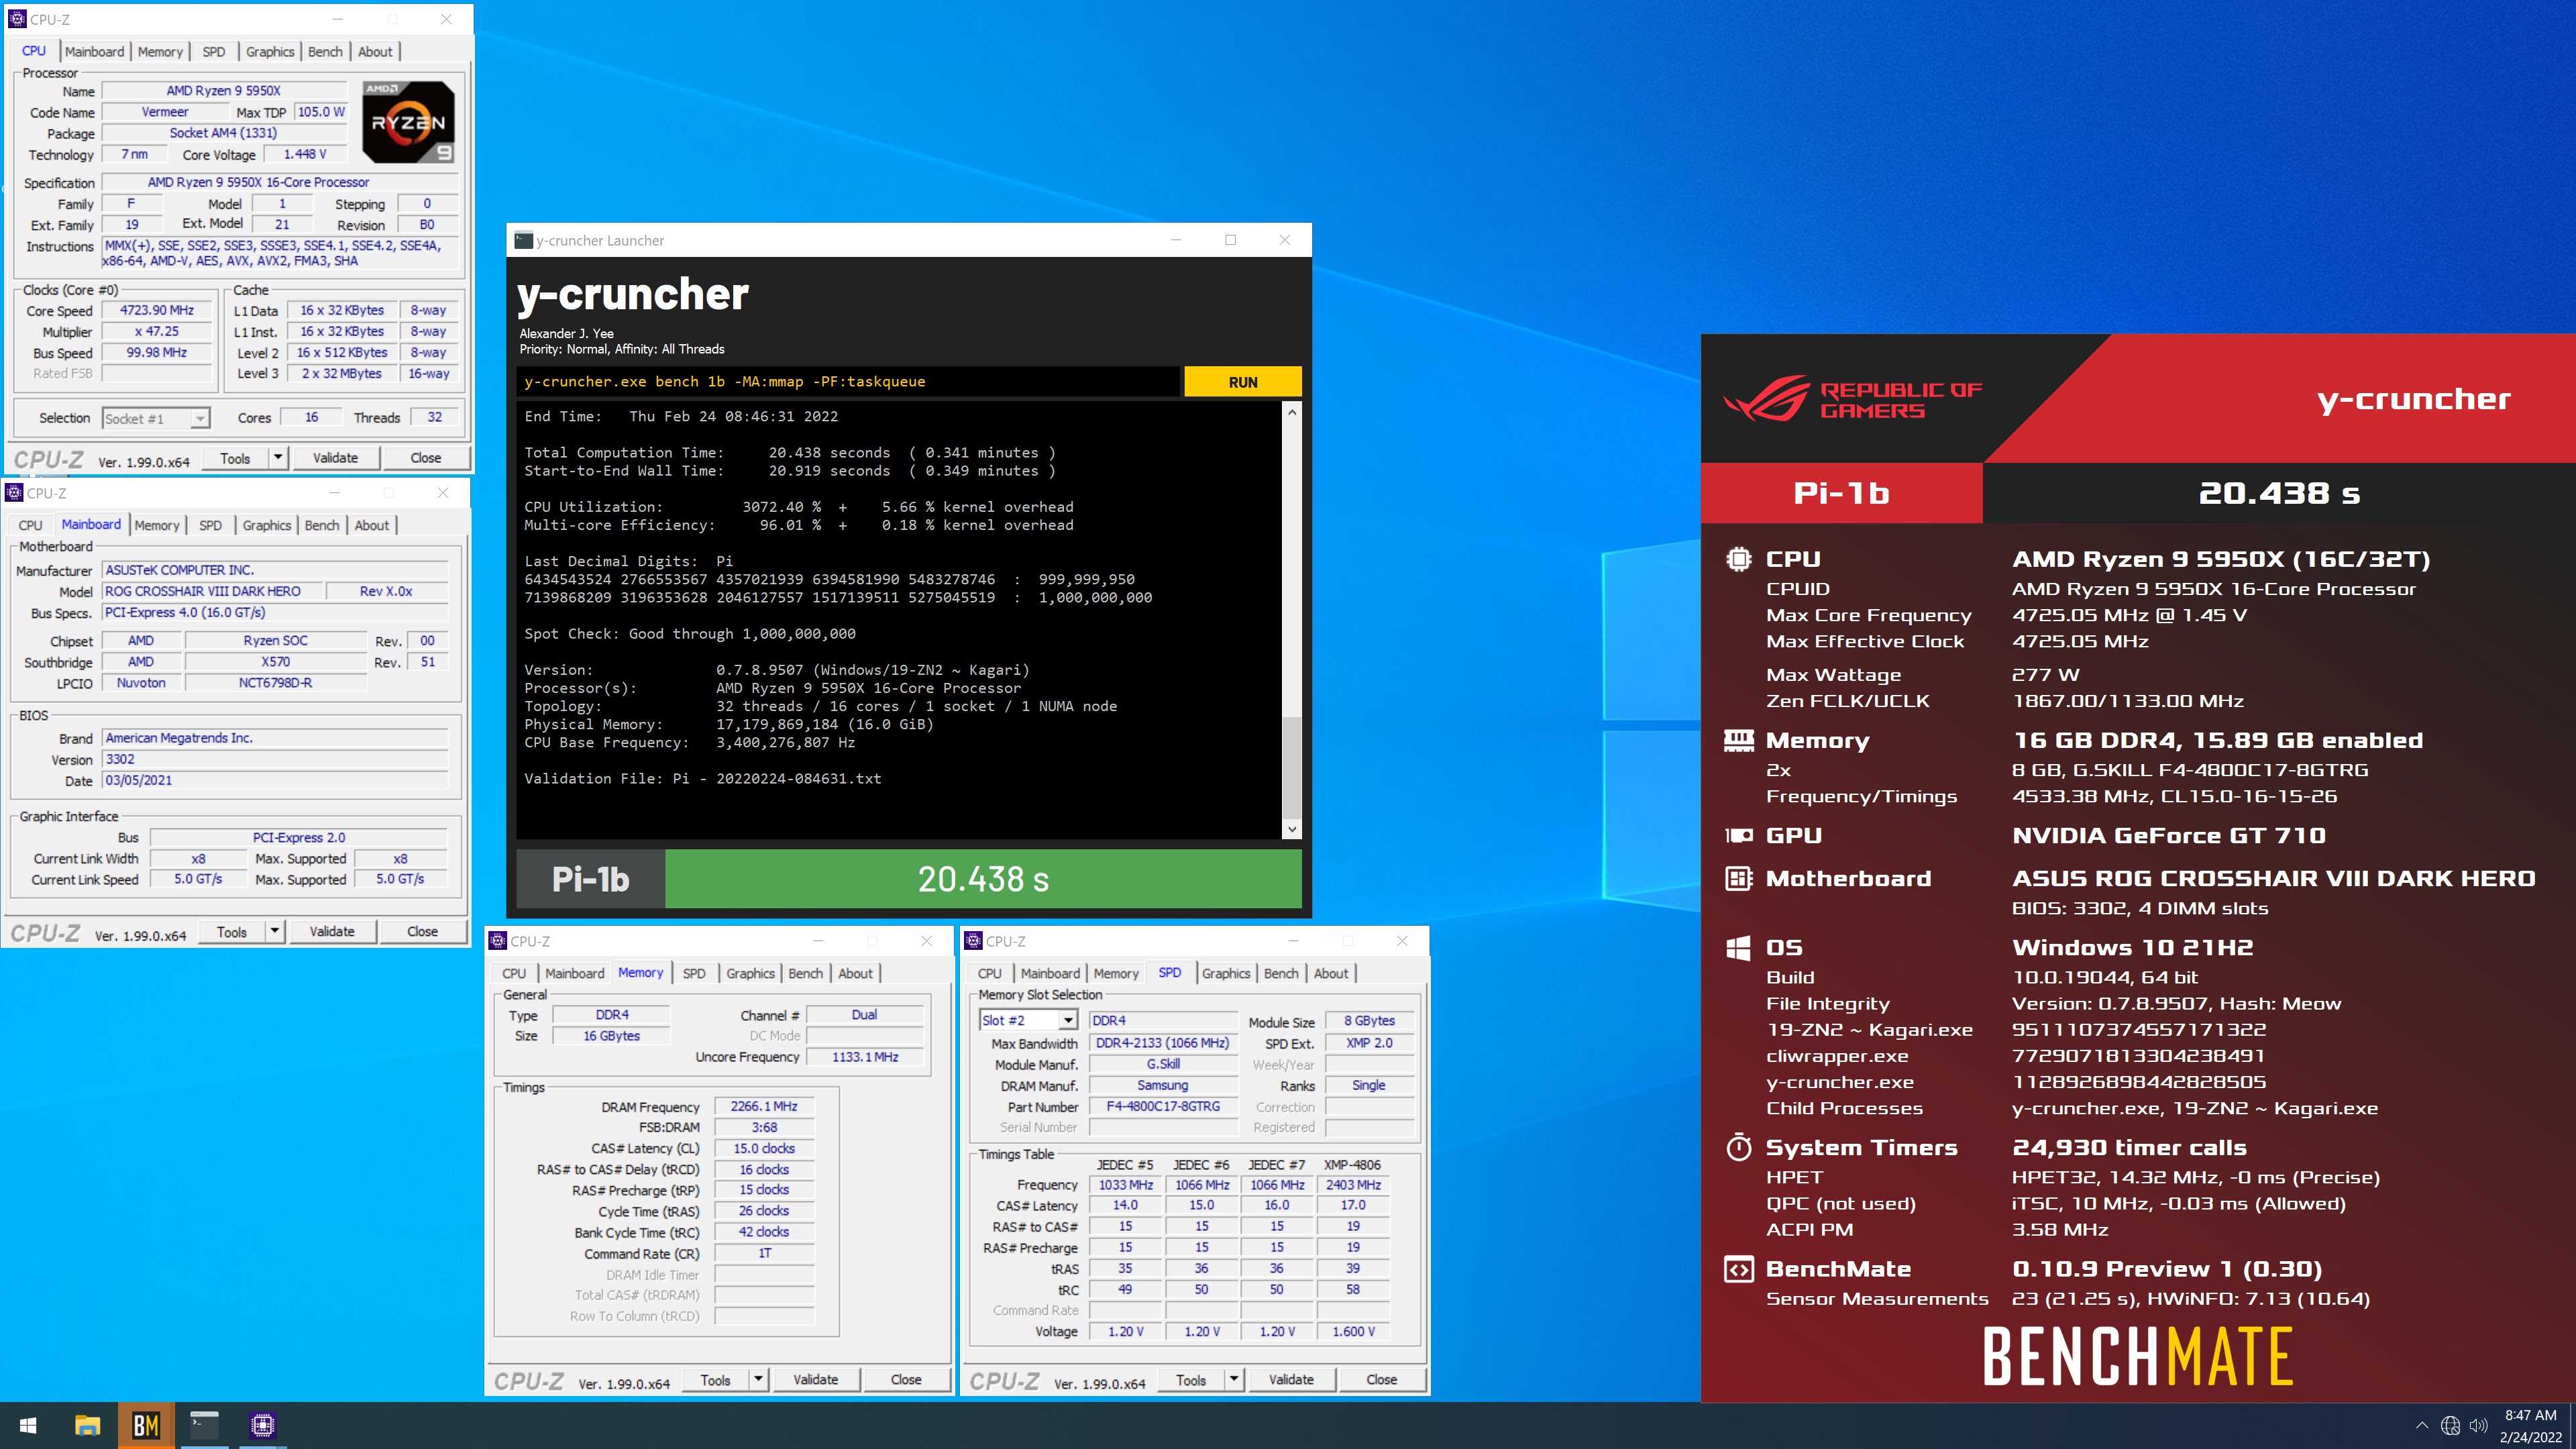Click the BenchMate OS Windows icon
Image resolution: width=2576 pixels, height=1449 pixels.
pyautogui.click(x=1739, y=947)
